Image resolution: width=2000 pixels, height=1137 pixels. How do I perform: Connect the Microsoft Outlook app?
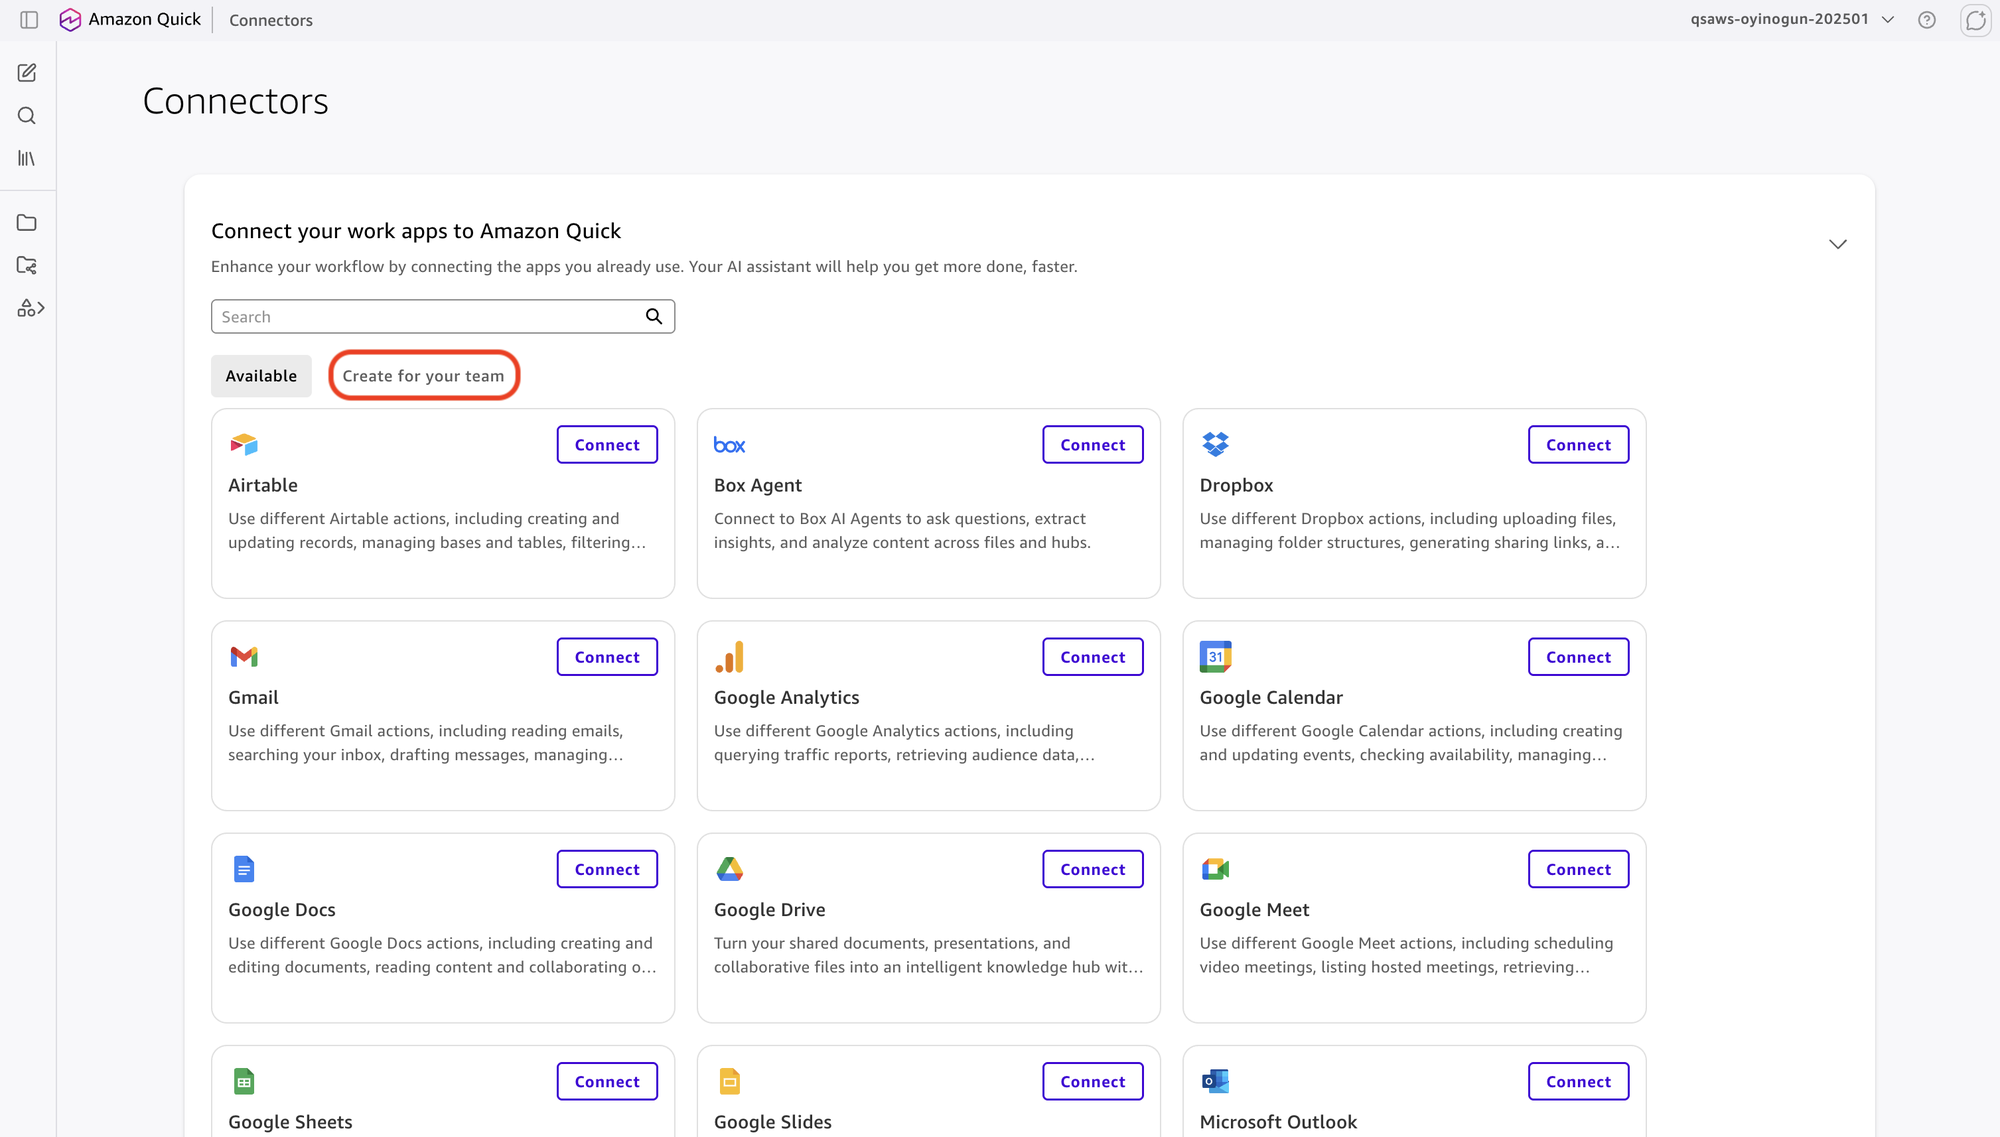tap(1578, 1081)
